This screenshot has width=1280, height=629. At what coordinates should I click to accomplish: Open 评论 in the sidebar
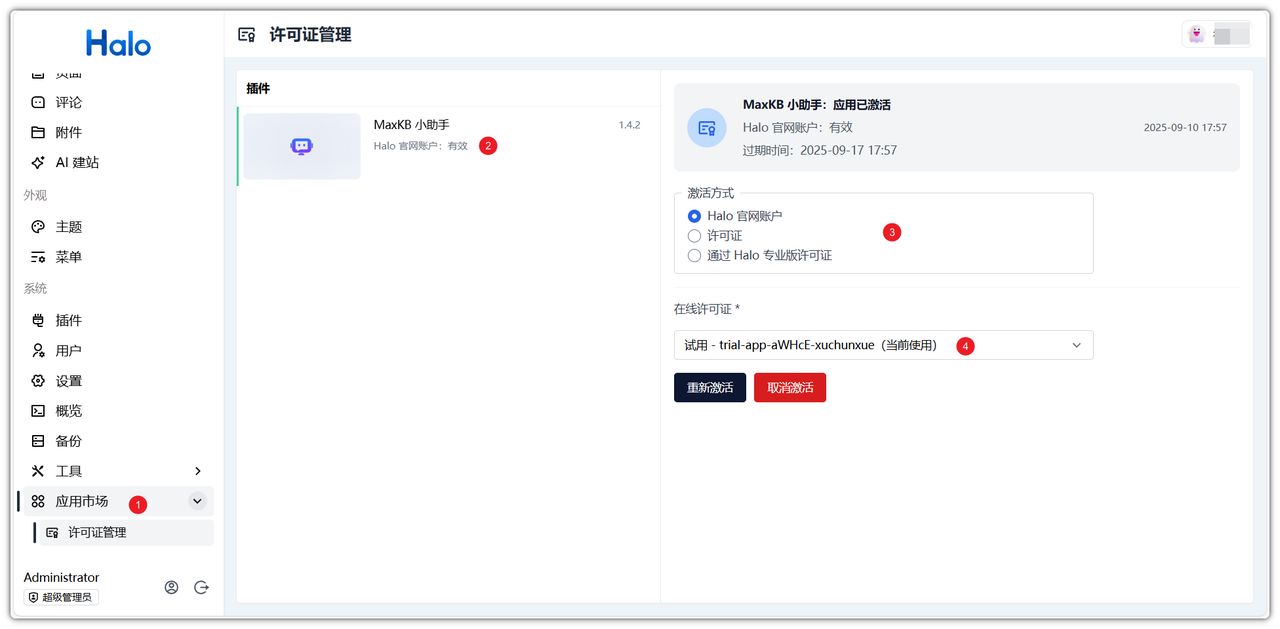(69, 102)
